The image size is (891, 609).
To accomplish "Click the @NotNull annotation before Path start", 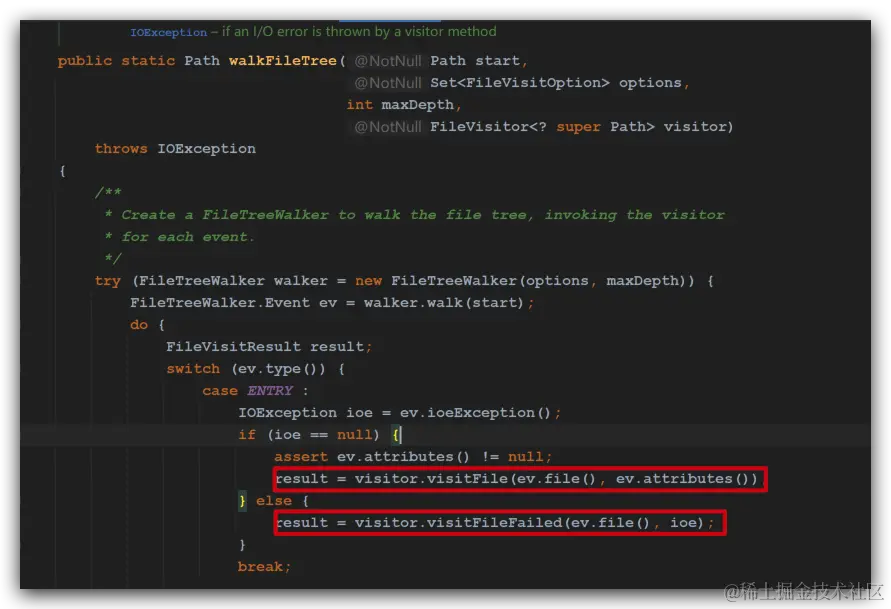I will (x=388, y=61).
